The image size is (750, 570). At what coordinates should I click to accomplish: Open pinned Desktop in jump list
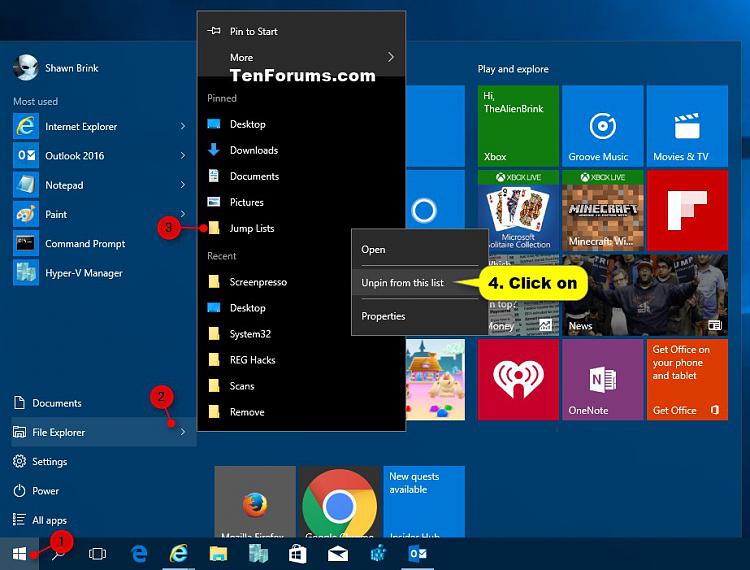(301, 124)
